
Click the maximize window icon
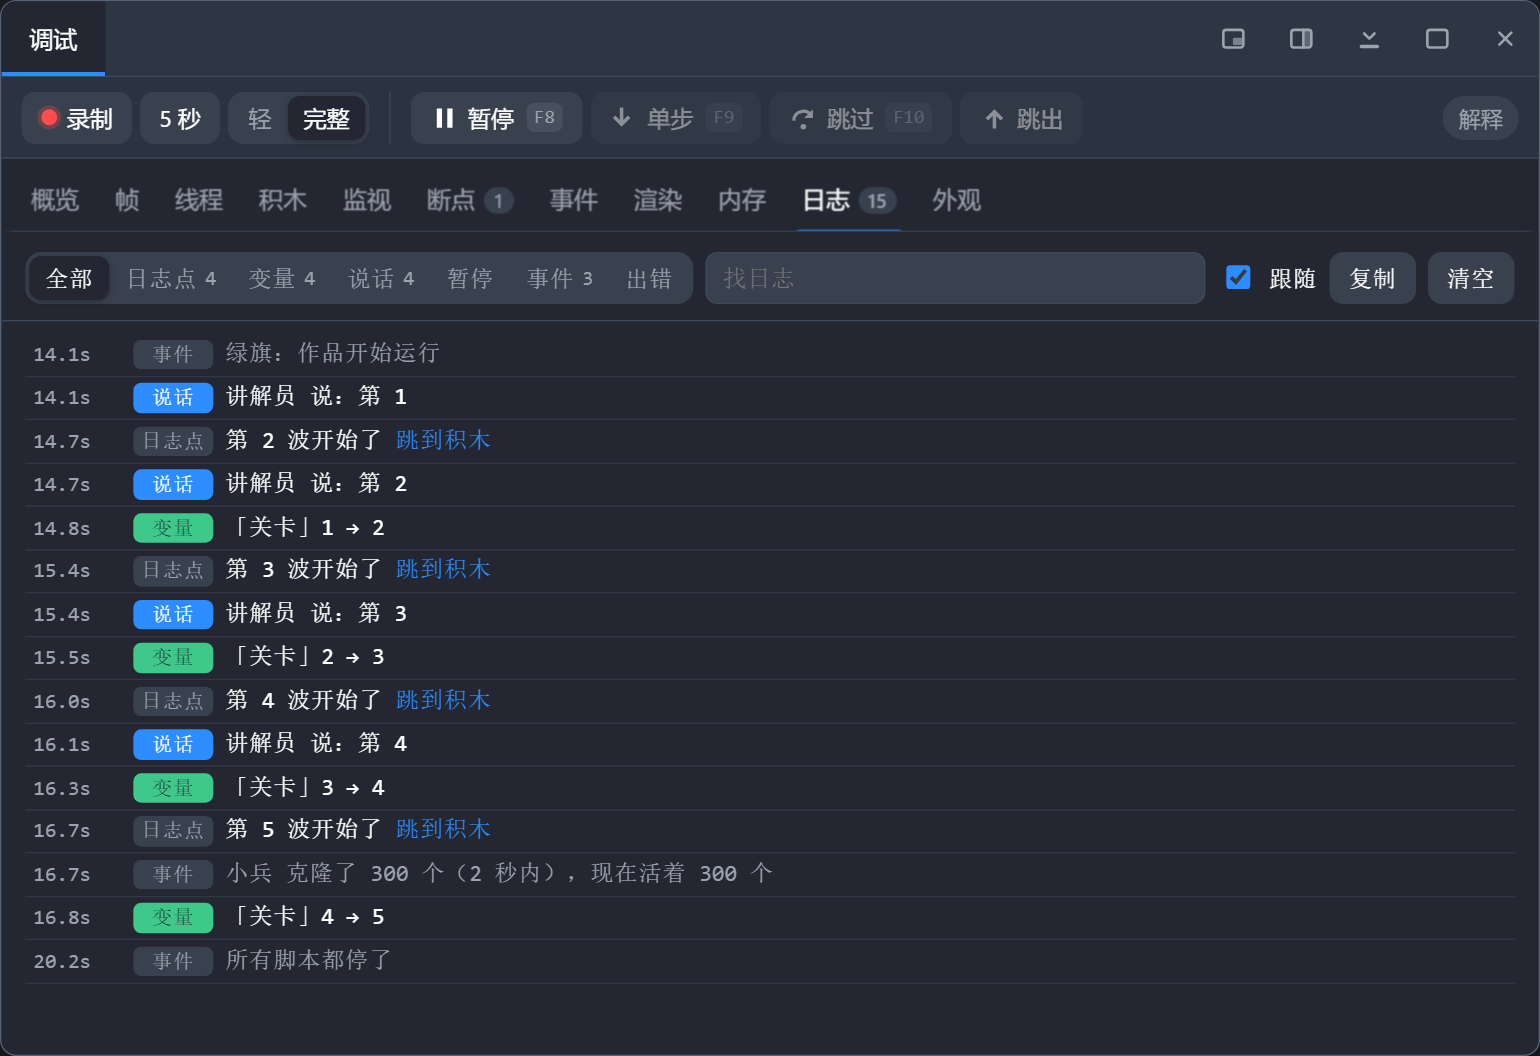tap(1437, 39)
